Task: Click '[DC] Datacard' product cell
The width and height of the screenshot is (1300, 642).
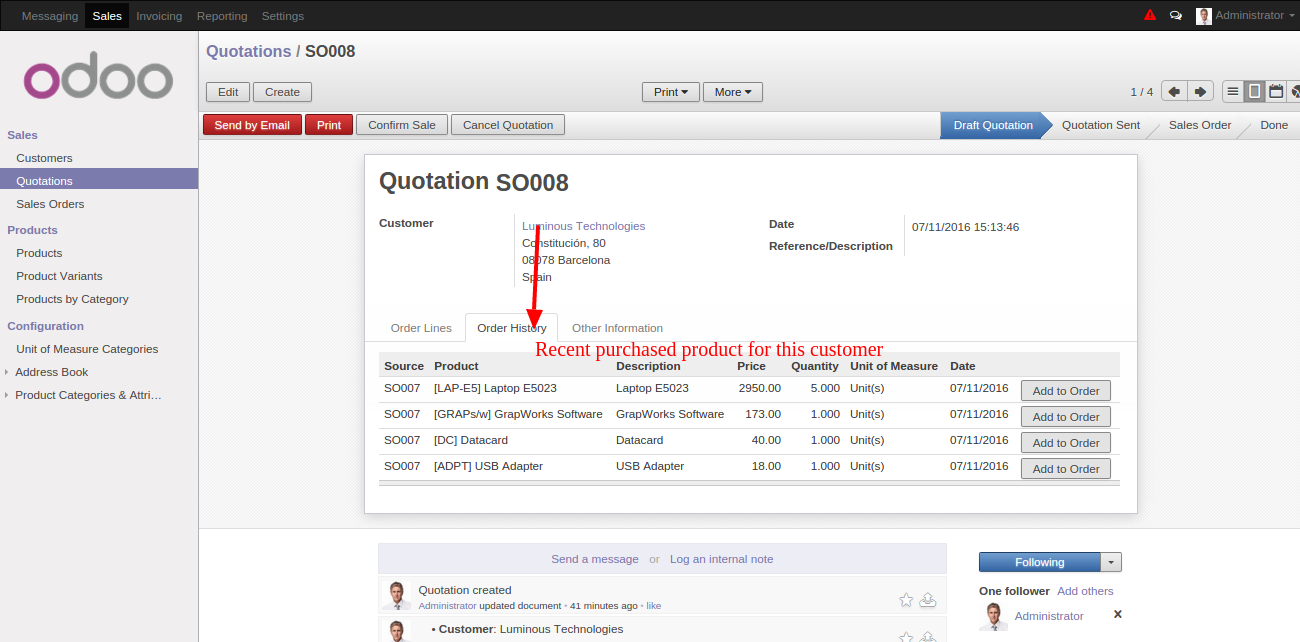Action: point(471,440)
